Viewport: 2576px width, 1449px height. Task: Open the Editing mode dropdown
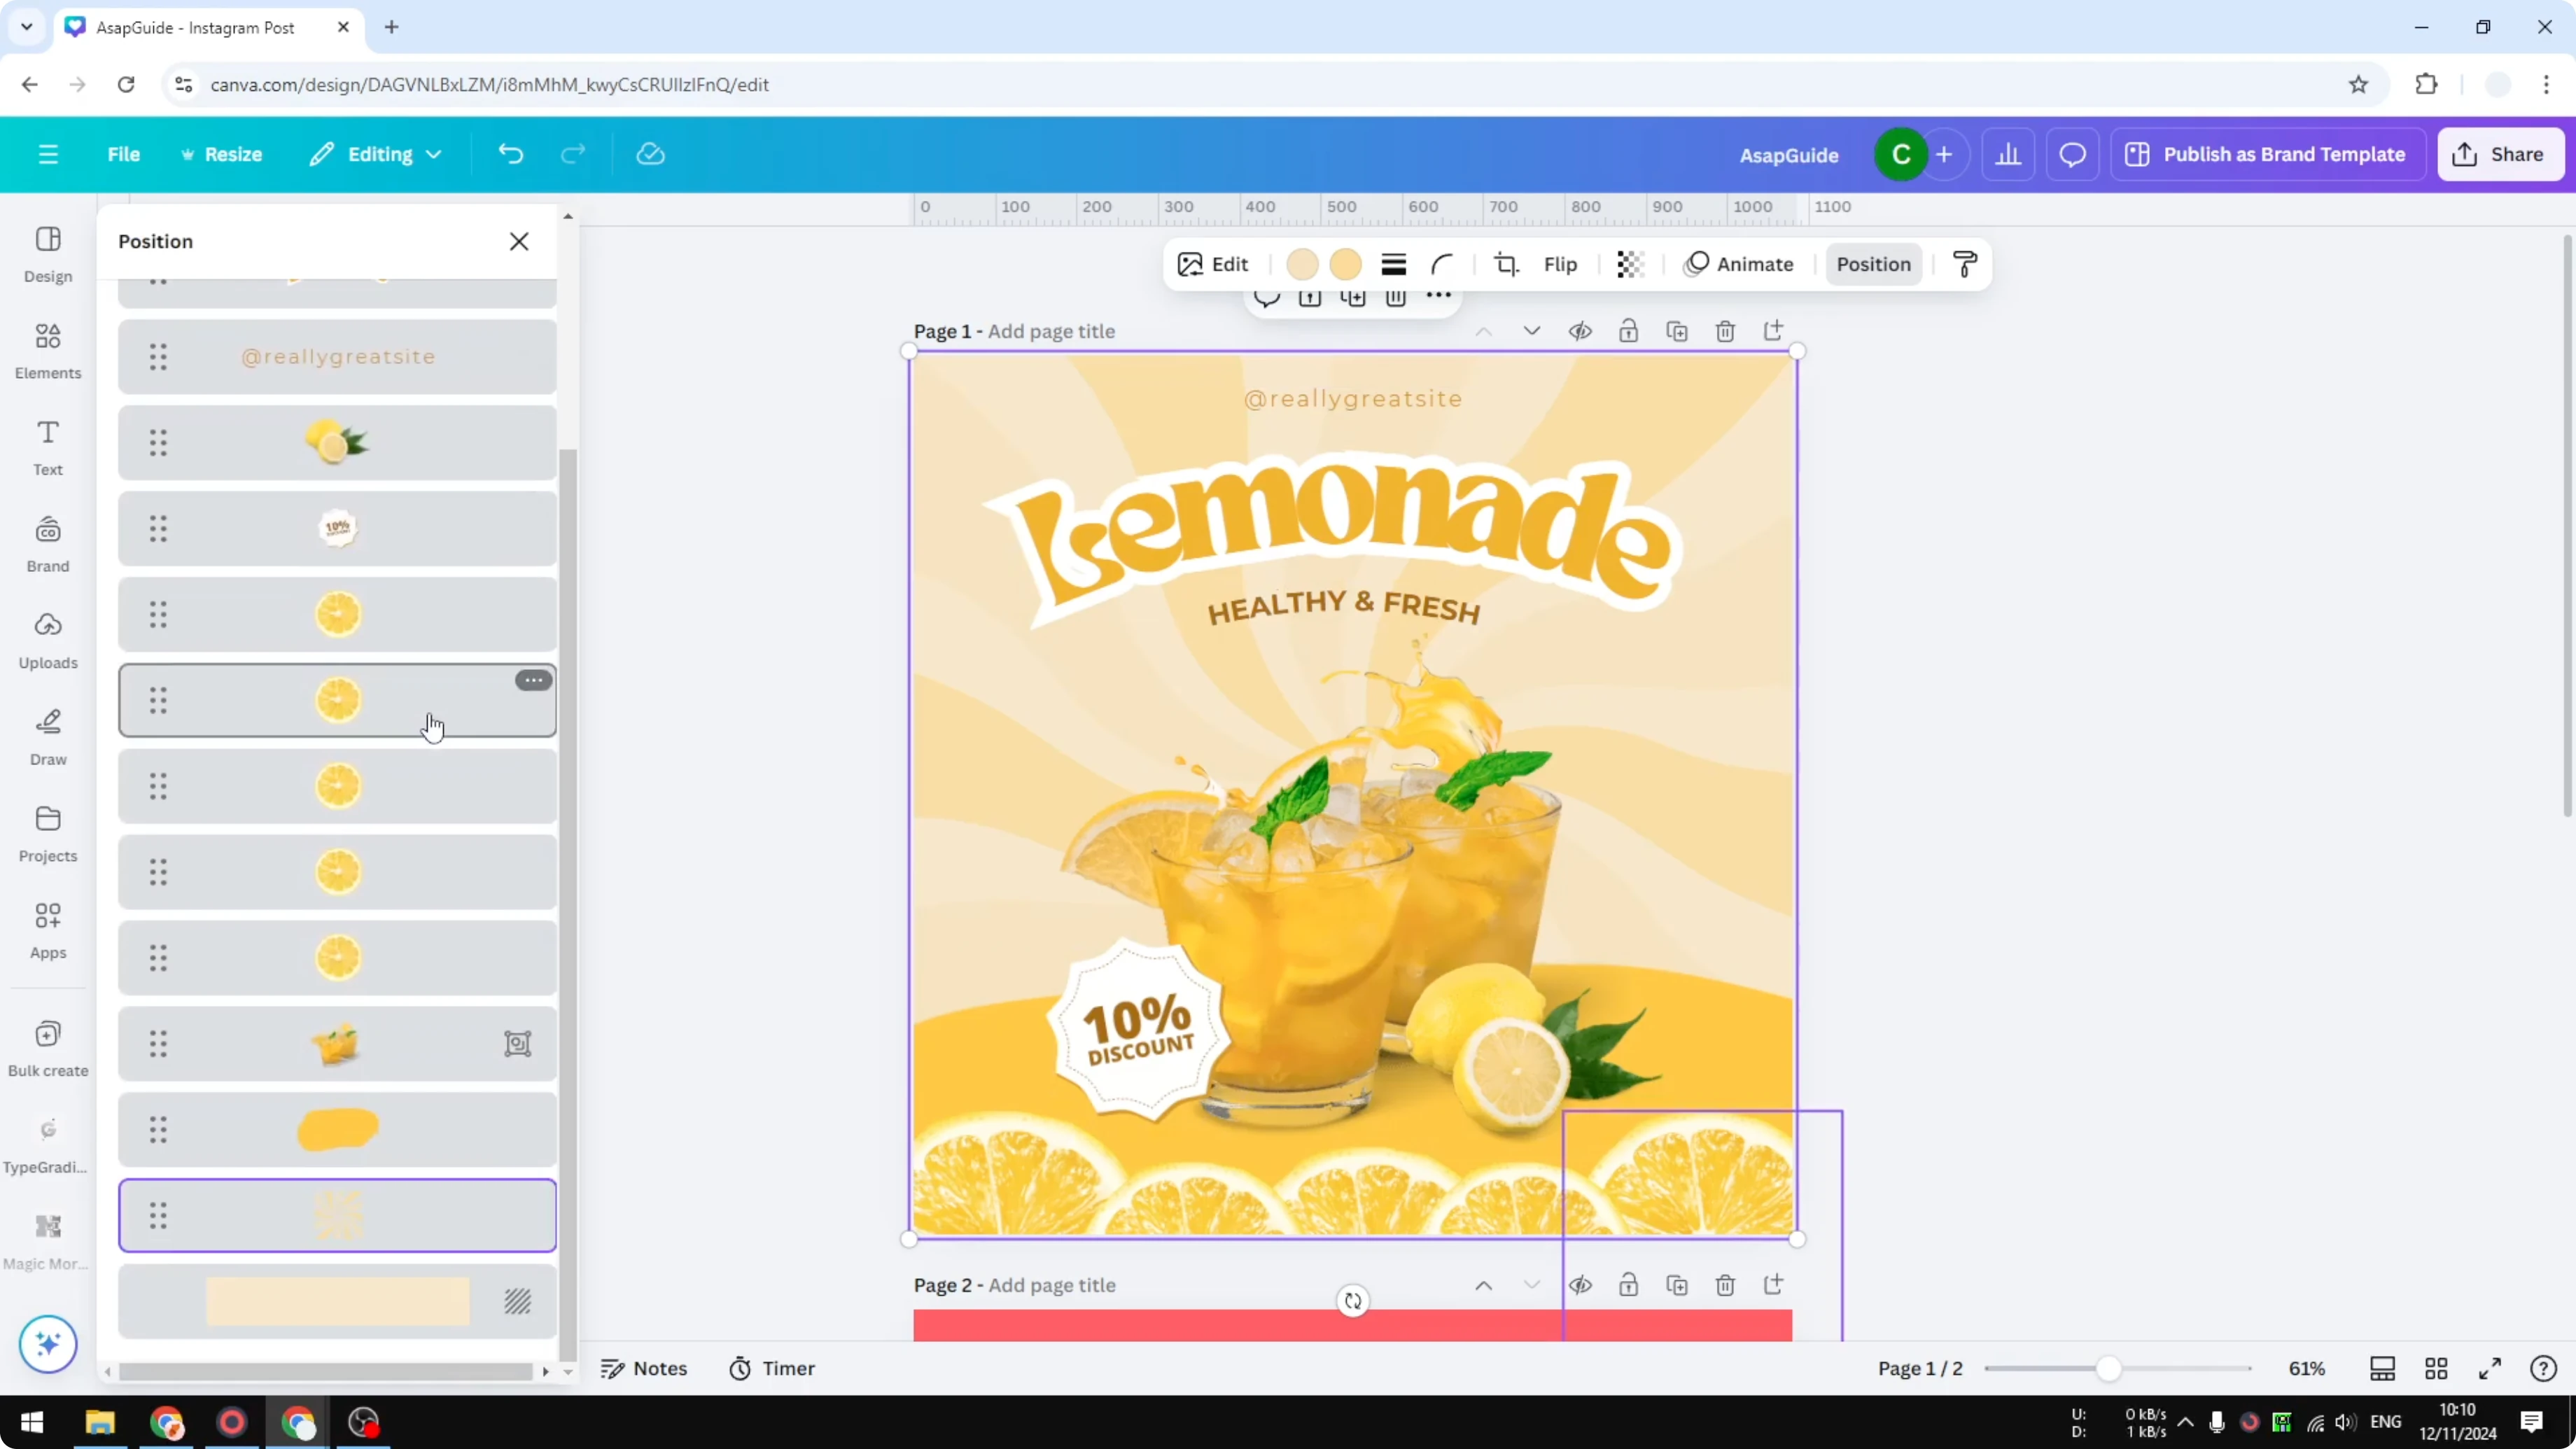tap(376, 154)
